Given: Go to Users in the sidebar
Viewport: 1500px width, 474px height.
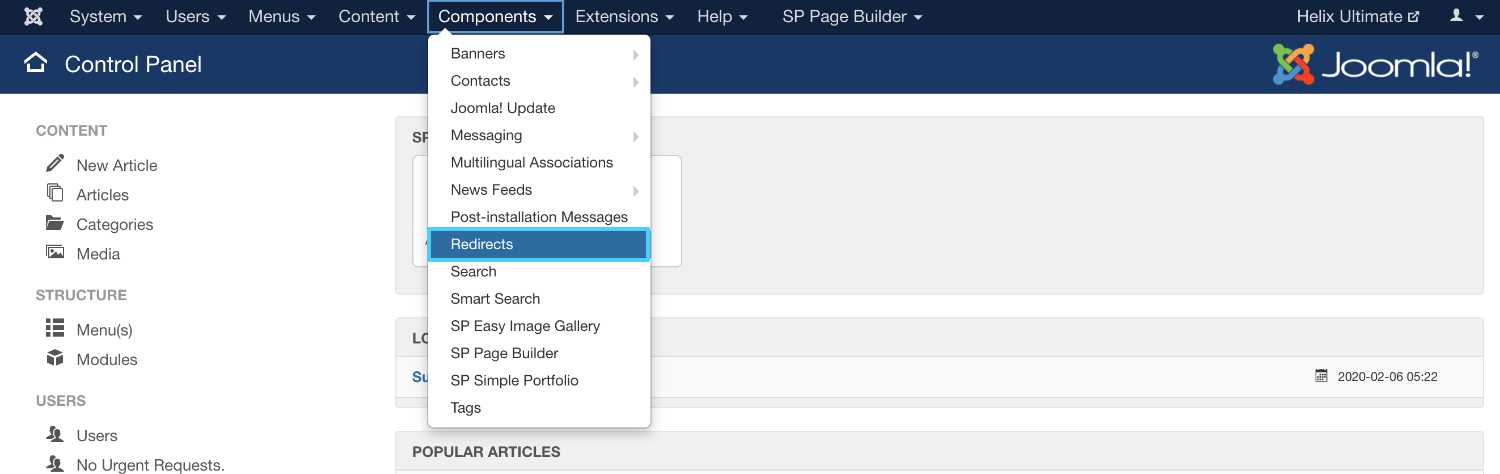Looking at the screenshot, I should (x=97, y=436).
